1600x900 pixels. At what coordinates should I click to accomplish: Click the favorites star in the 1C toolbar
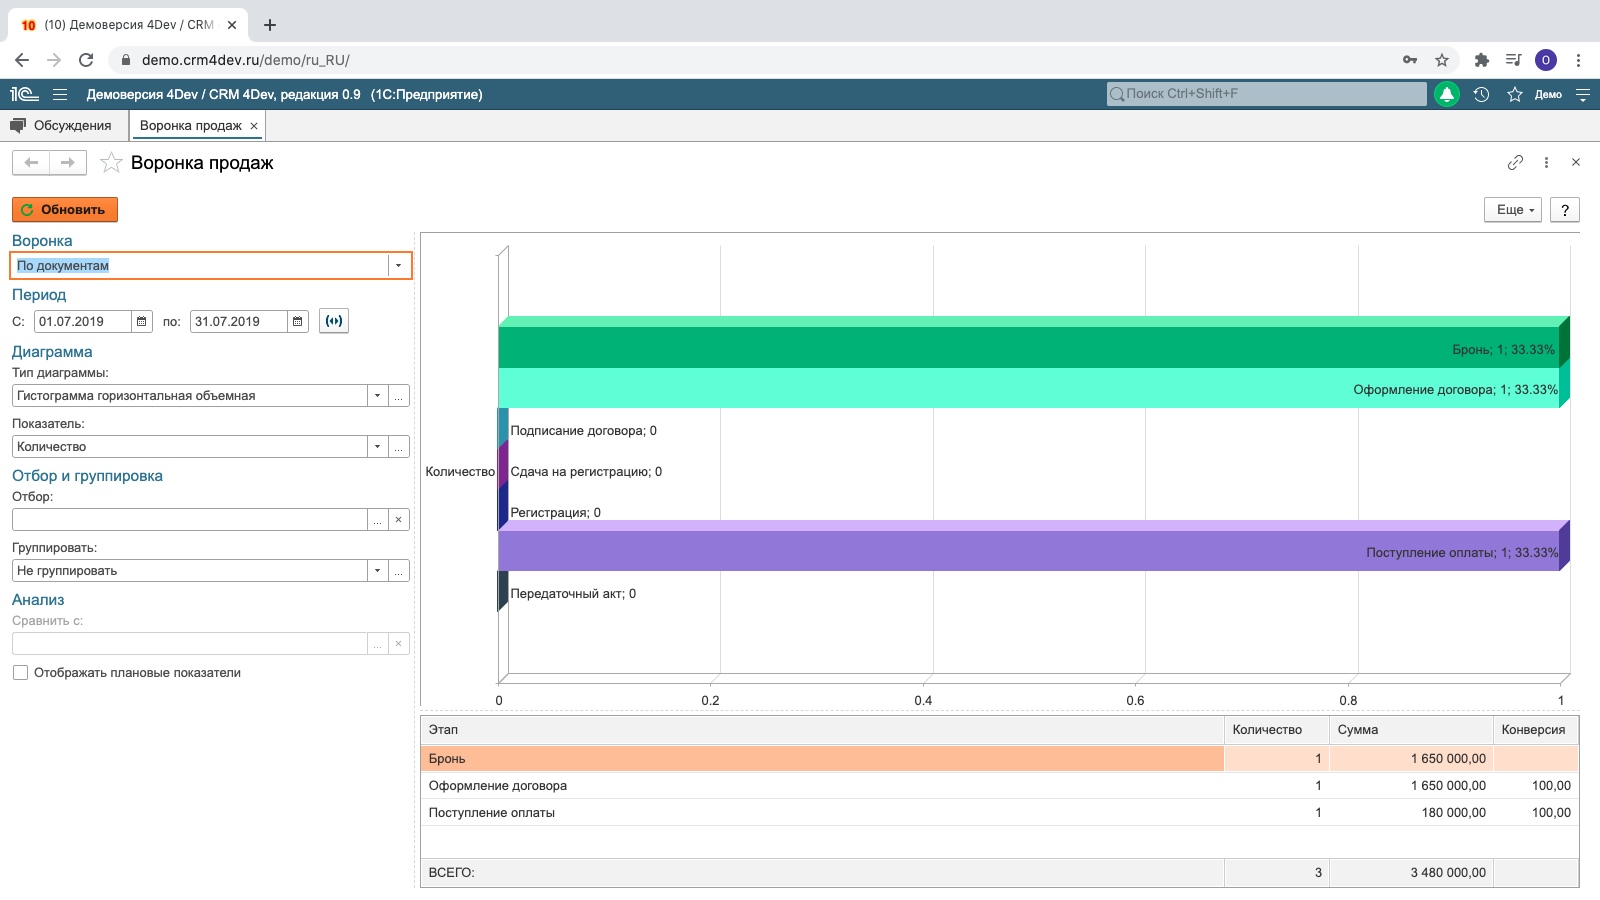(1513, 94)
